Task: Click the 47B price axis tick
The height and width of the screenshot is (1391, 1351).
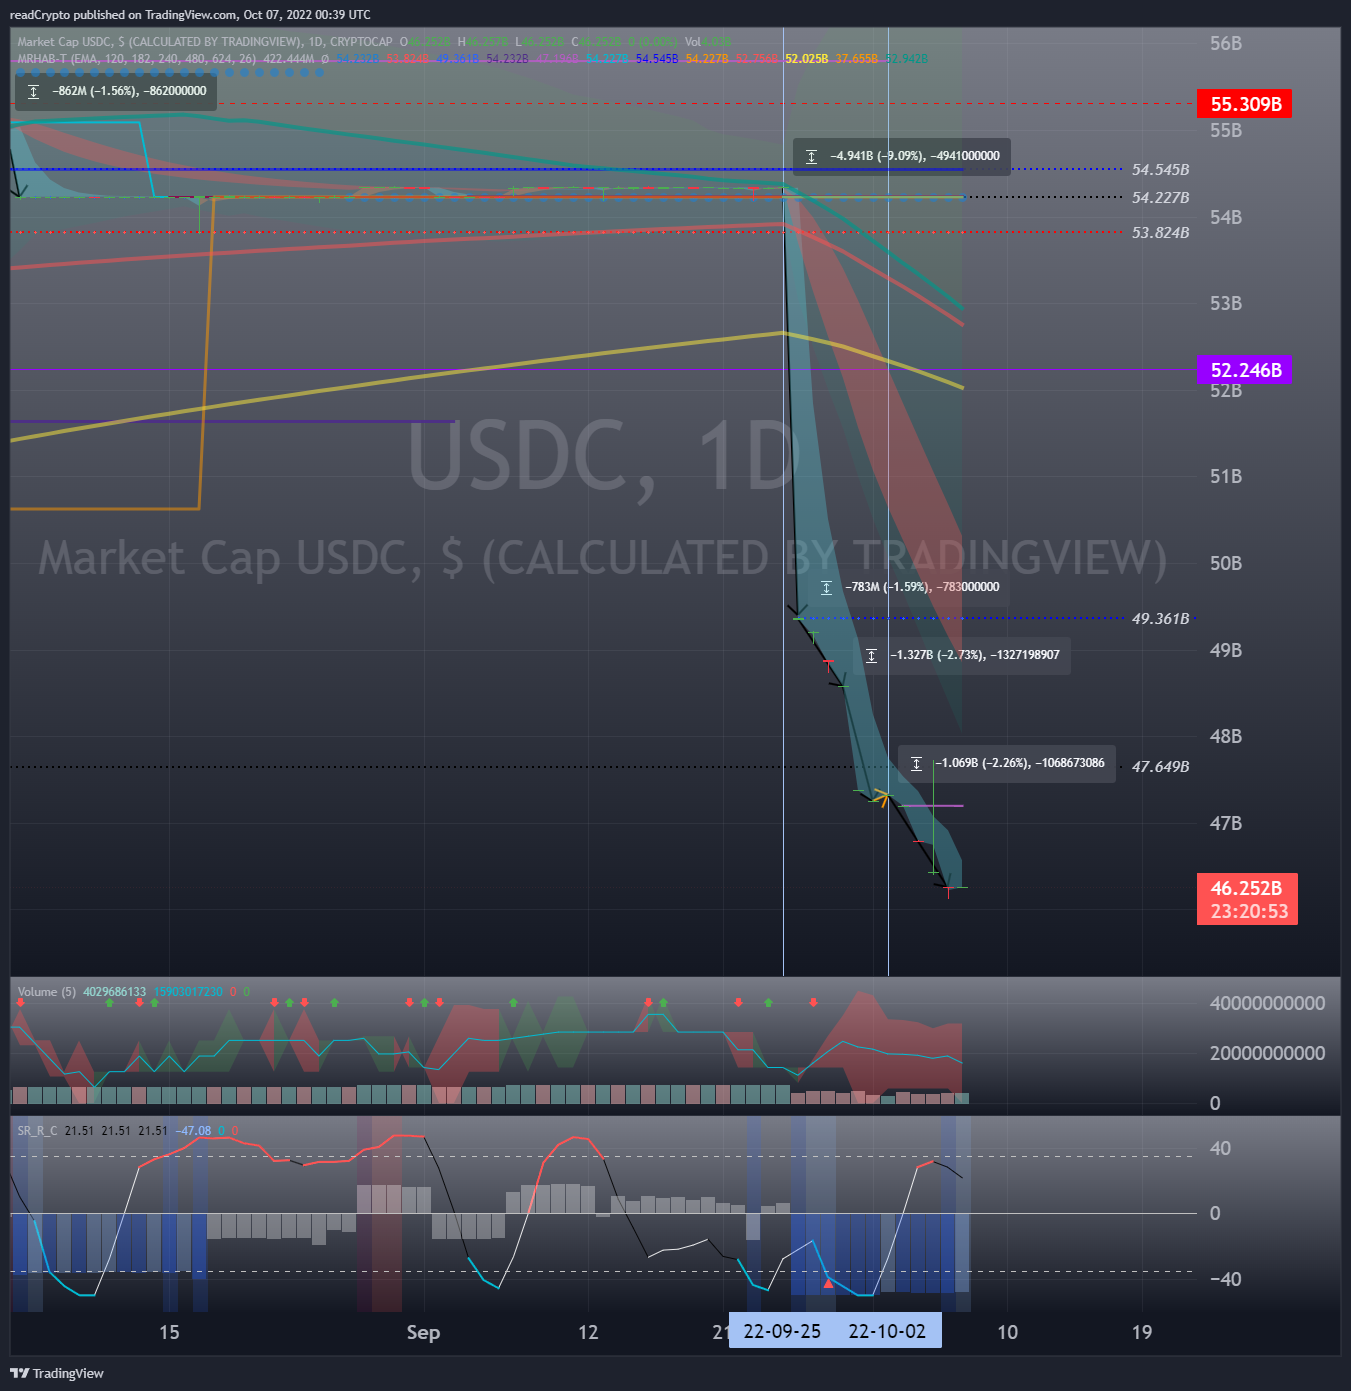Action: 1226,823
